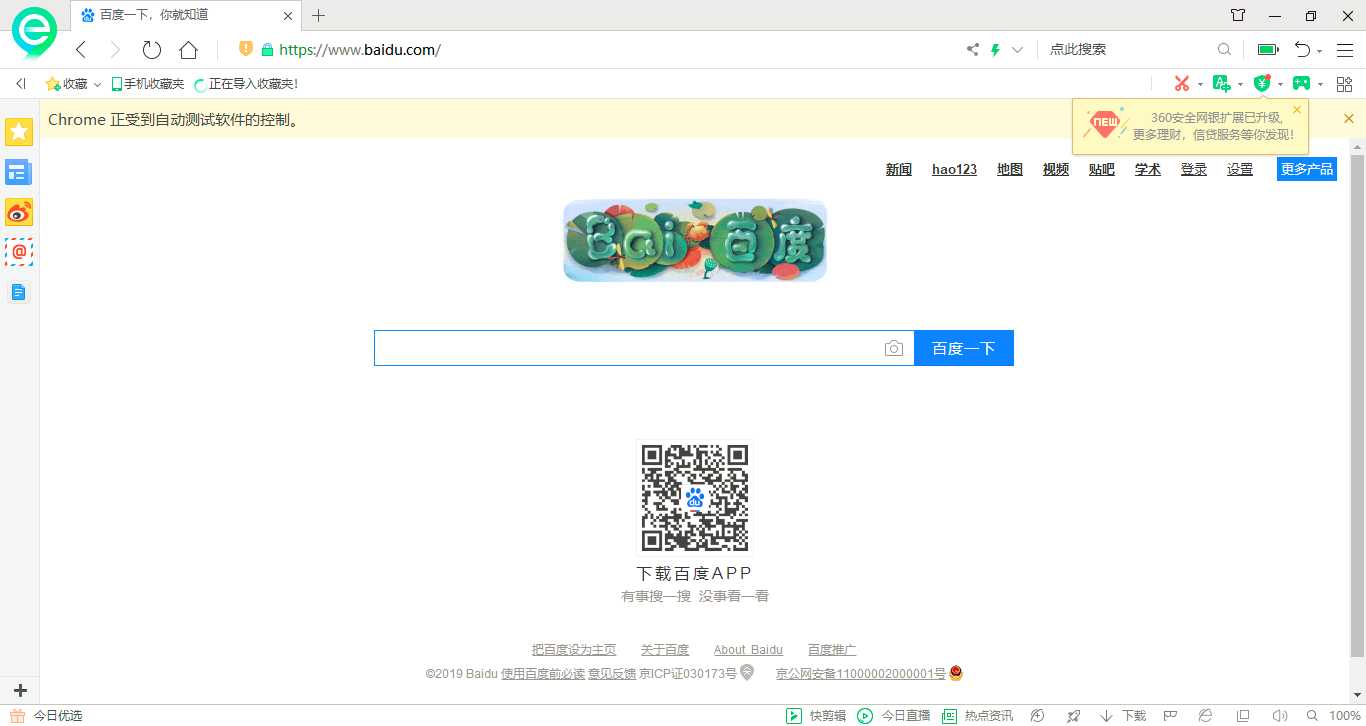
Task: Open the yen shield dropdown arrow
Action: coord(1280,85)
